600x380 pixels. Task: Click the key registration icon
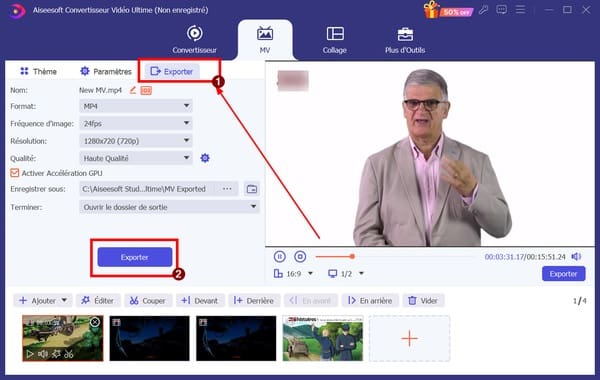pos(484,10)
